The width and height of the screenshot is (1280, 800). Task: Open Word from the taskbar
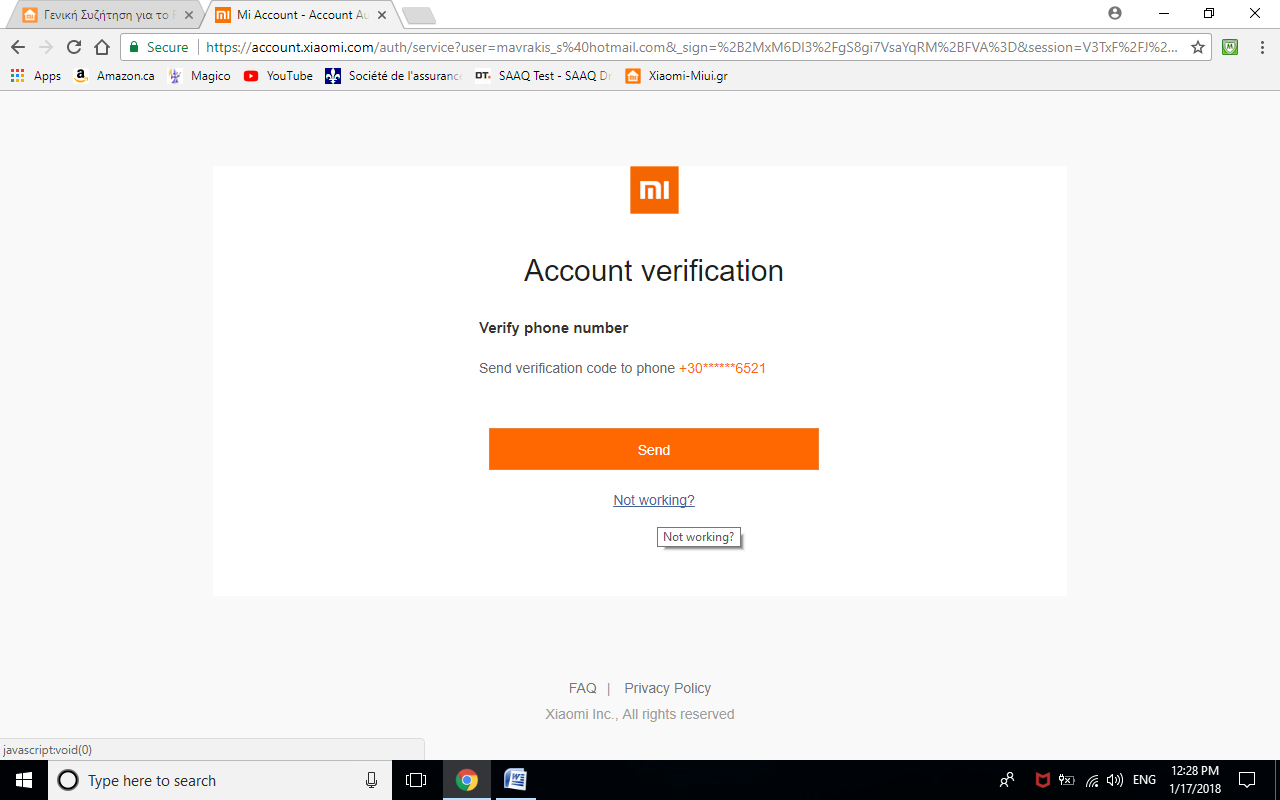[x=515, y=780]
